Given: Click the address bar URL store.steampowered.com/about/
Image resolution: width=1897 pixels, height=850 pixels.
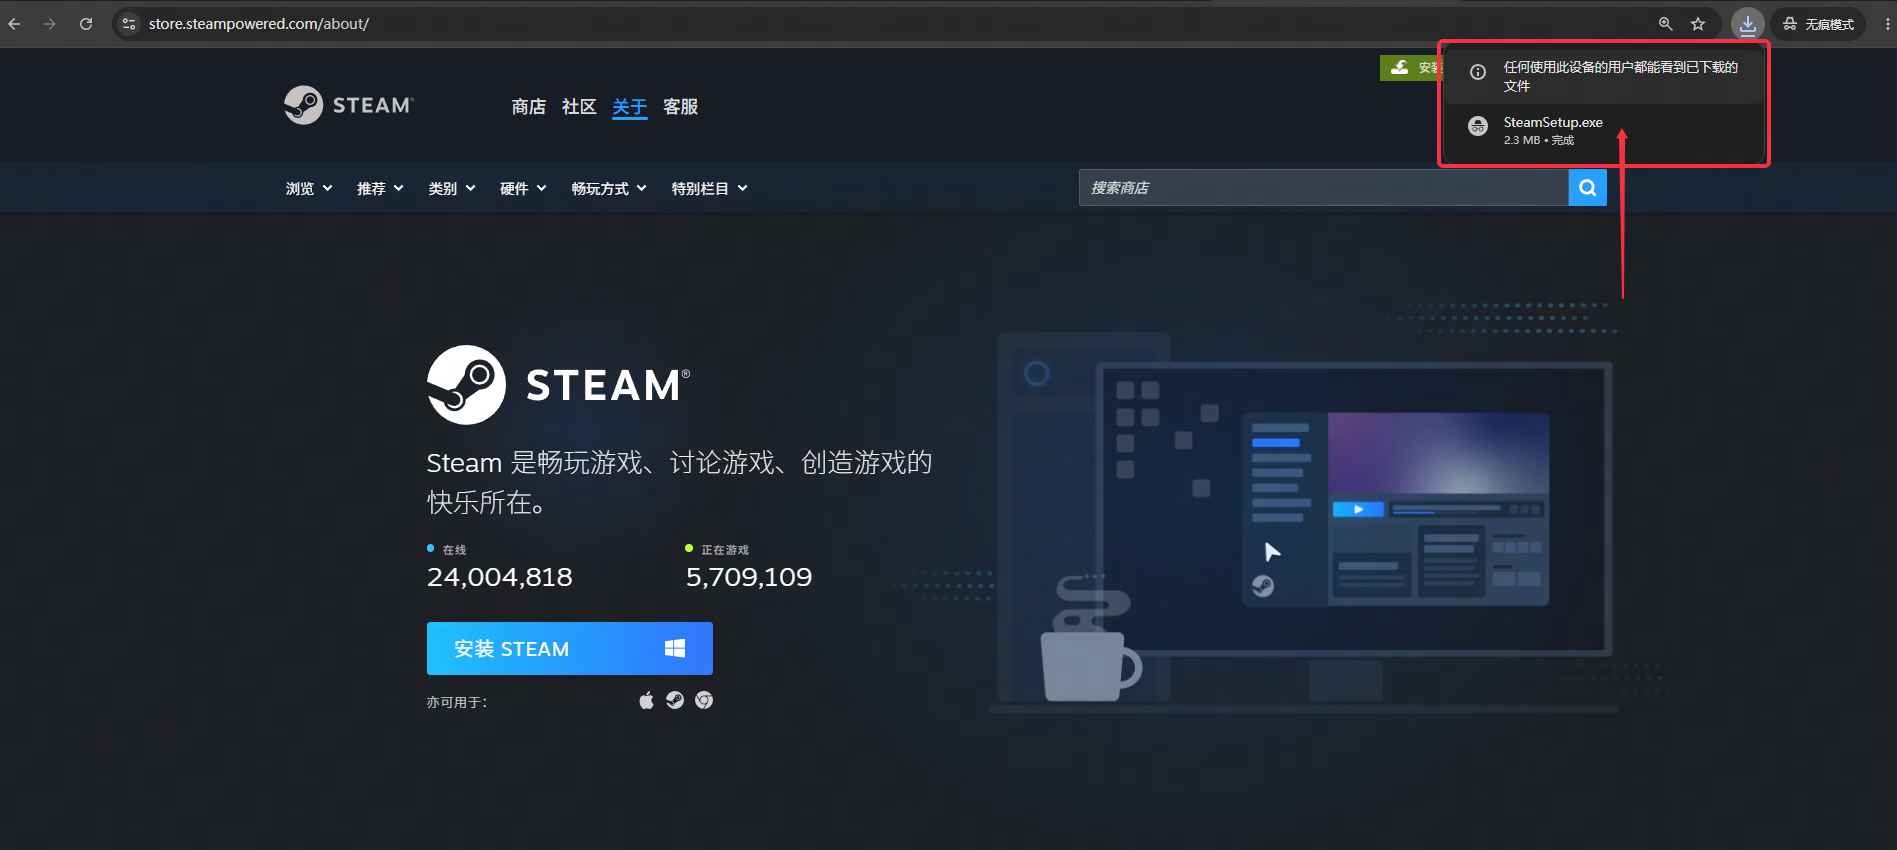Looking at the screenshot, I should coord(259,24).
